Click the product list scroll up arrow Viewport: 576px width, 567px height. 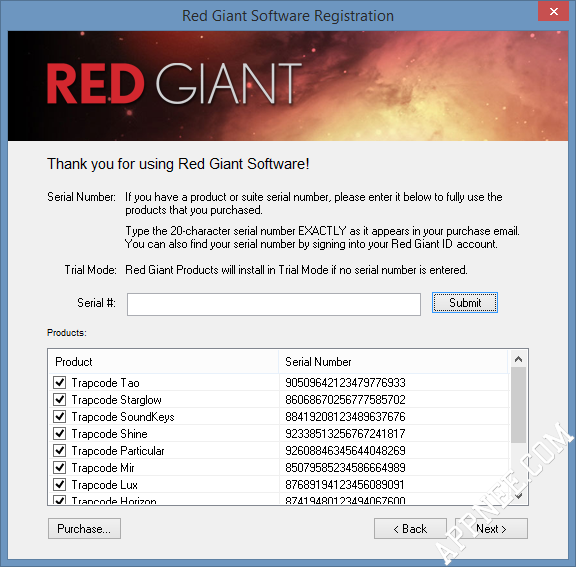click(518, 359)
